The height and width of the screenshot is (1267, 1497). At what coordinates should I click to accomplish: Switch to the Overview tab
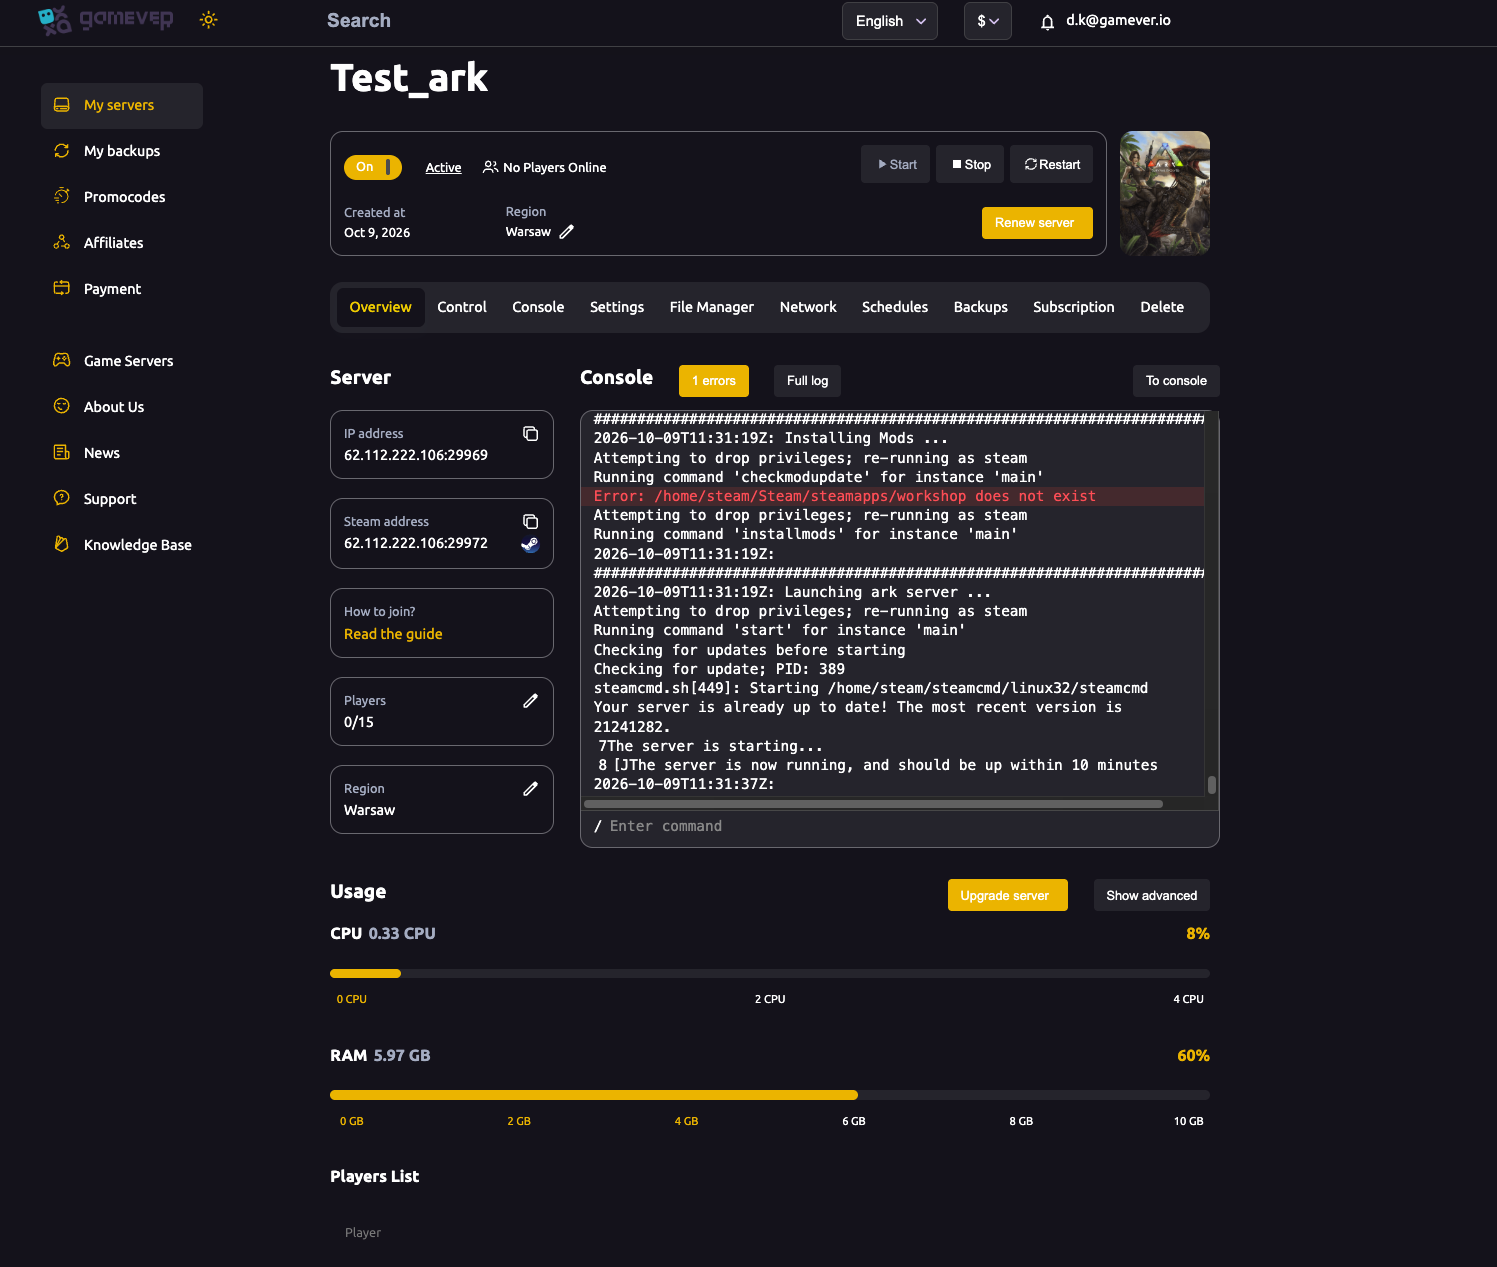coord(380,307)
